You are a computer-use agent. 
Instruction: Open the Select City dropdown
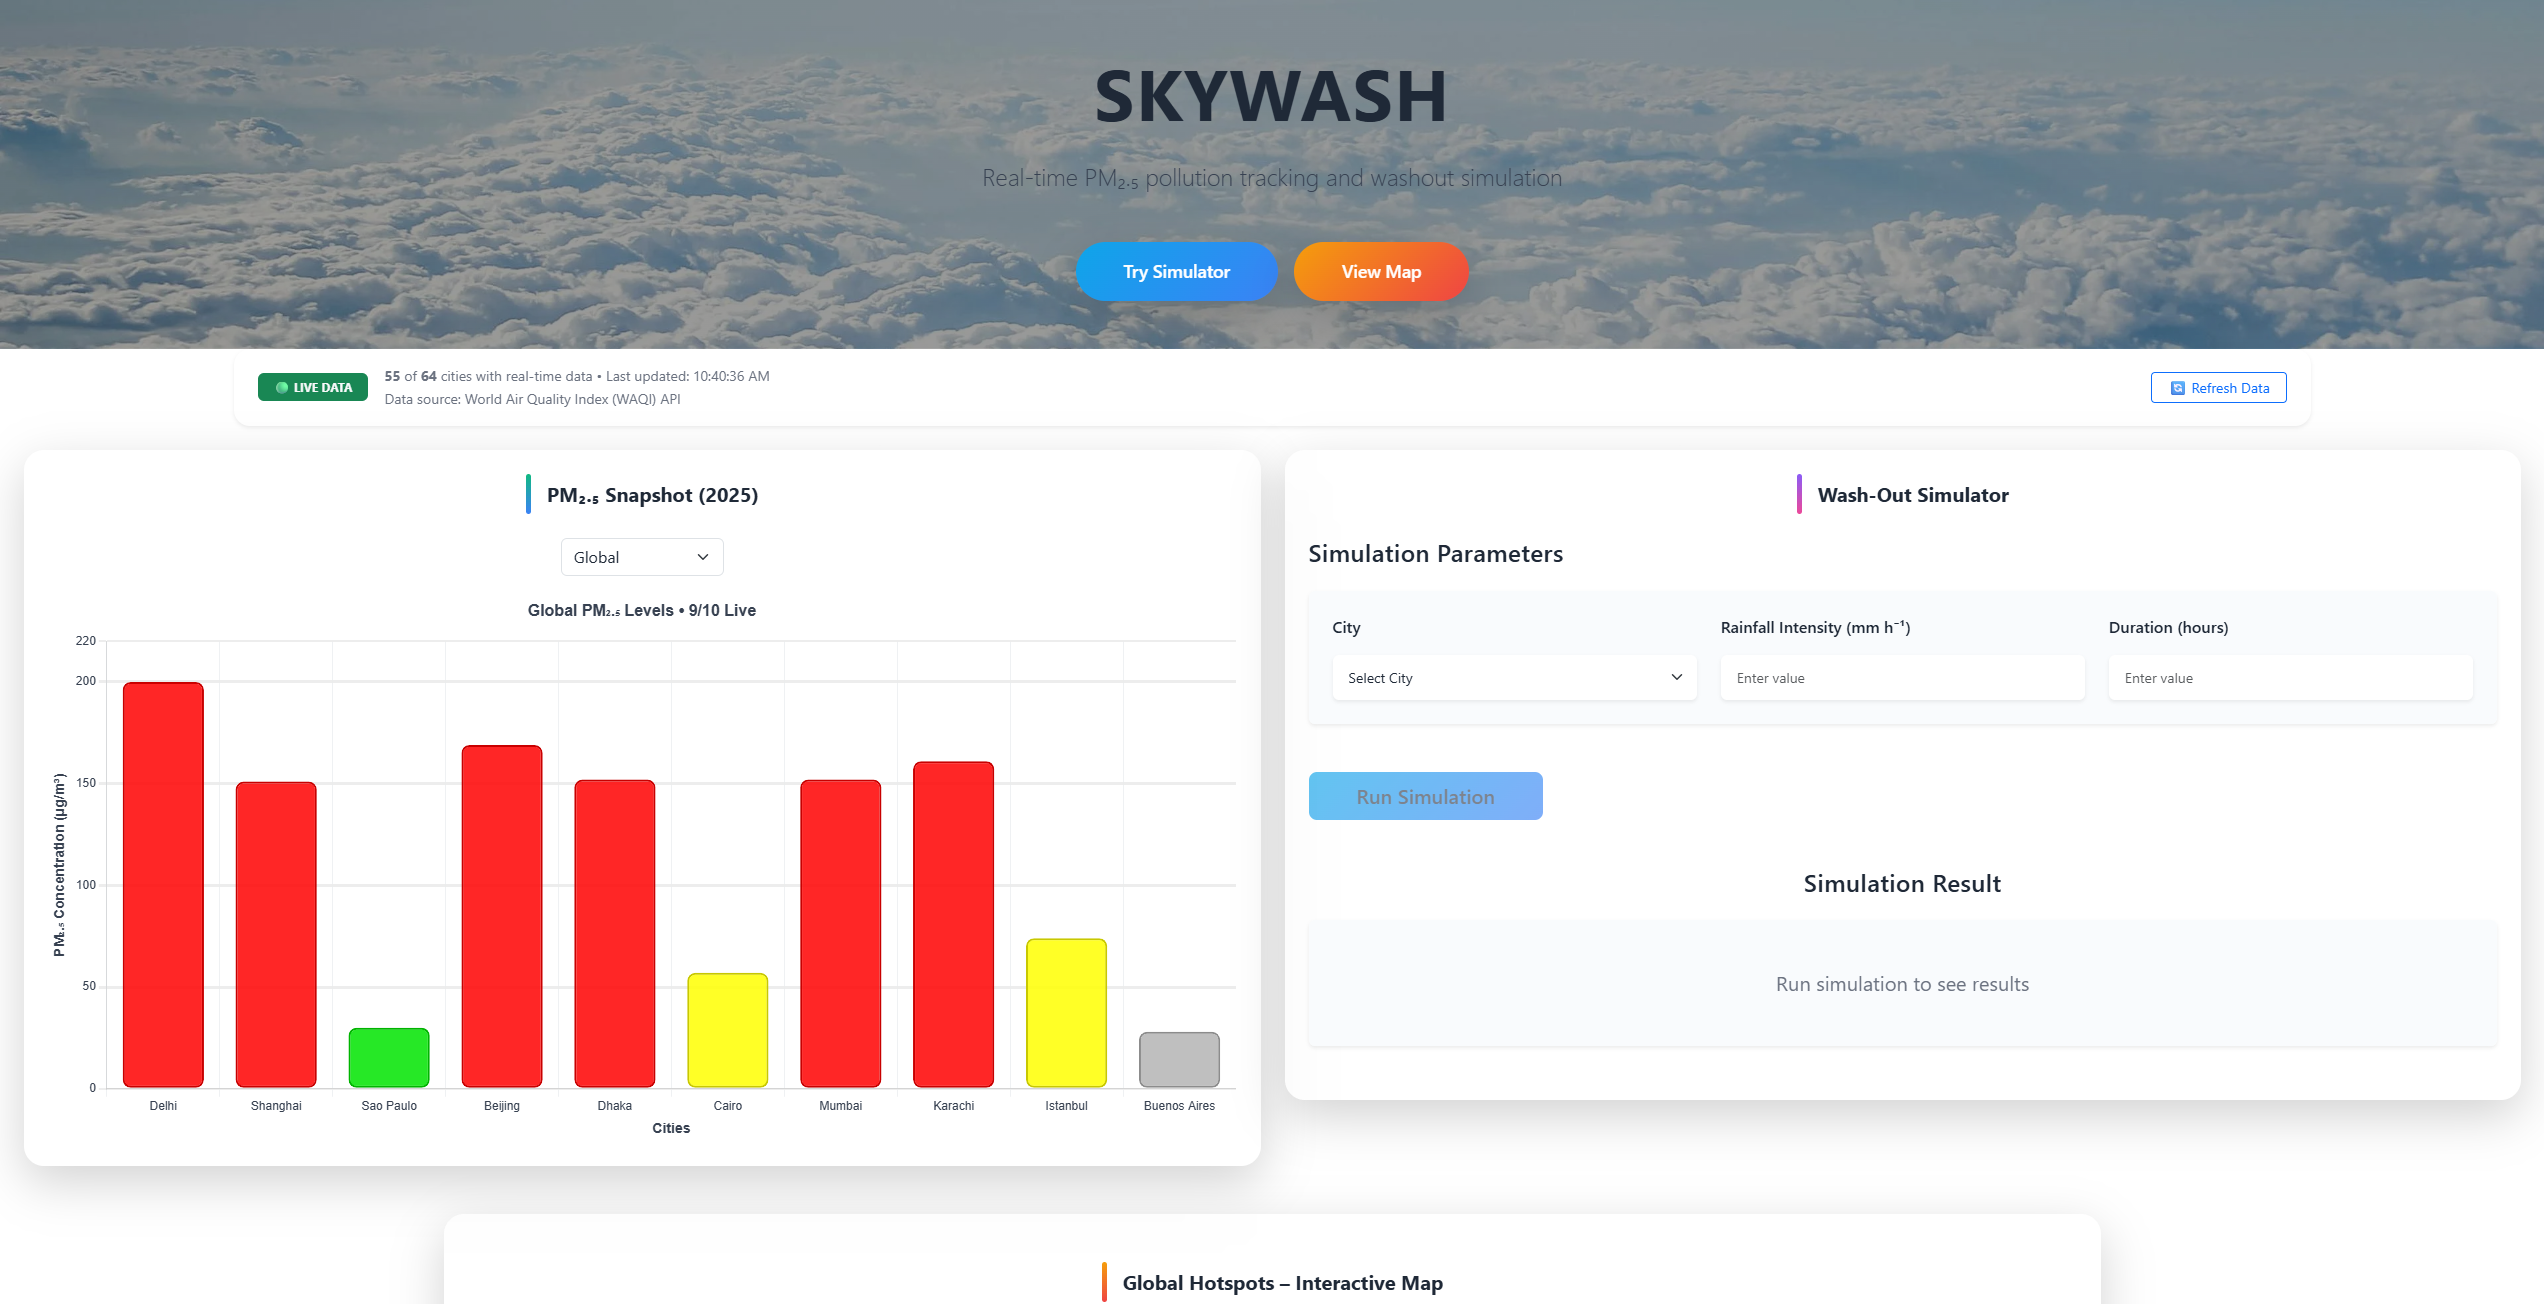[x=1513, y=678]
